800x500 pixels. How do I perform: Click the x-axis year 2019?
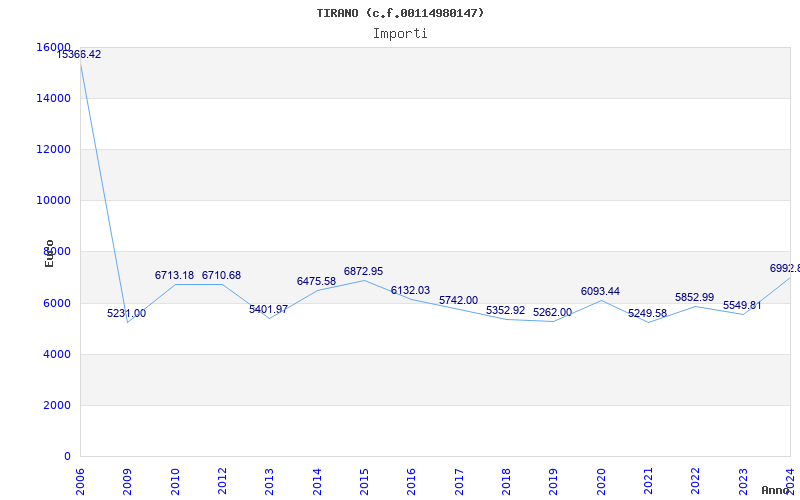click(554, 481)
